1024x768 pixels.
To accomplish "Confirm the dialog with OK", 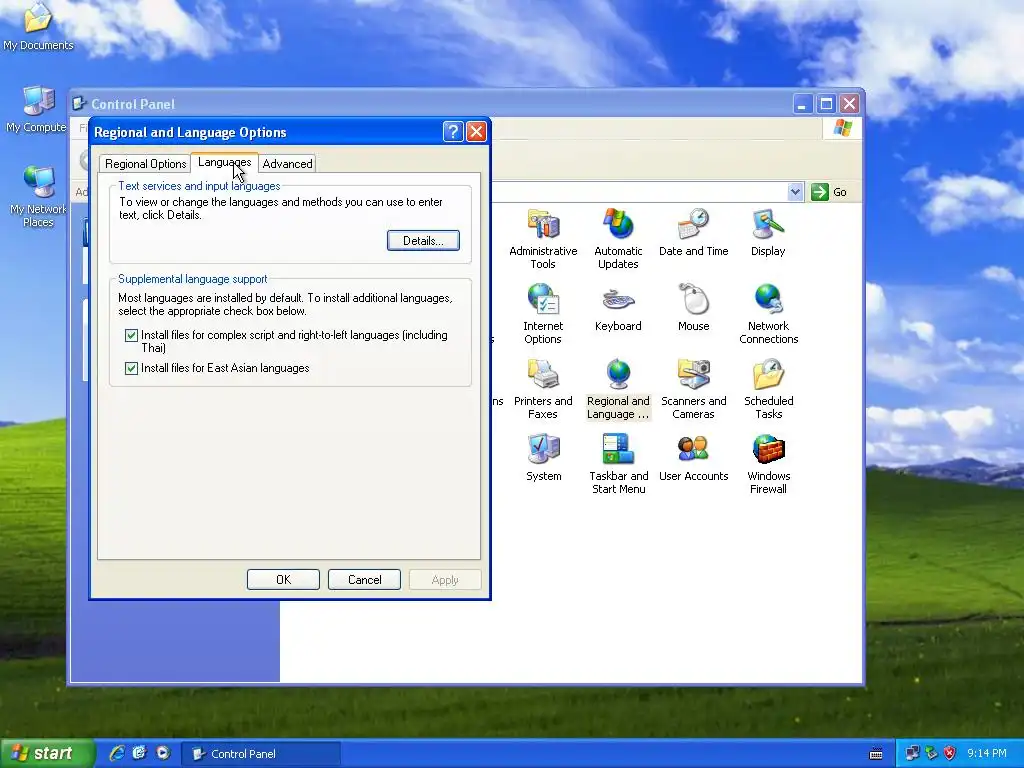I will (283, 579).
